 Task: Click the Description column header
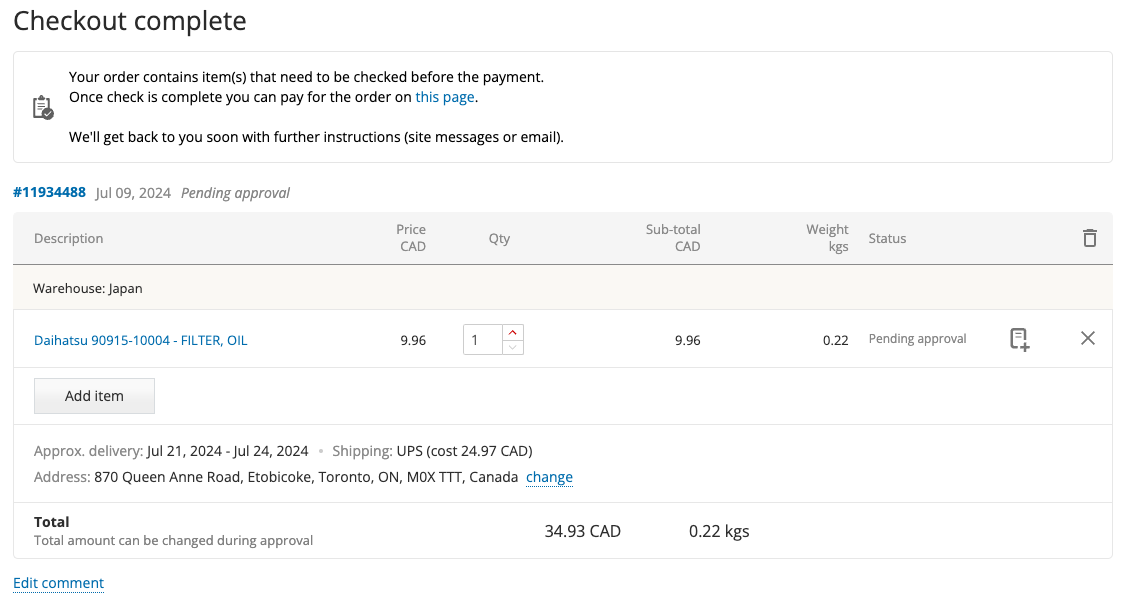point(68,238)
